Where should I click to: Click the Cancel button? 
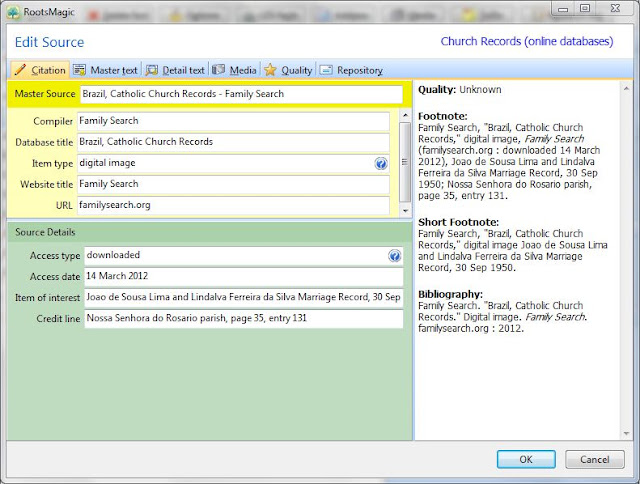pyautogui.click(x=595, y=460)
